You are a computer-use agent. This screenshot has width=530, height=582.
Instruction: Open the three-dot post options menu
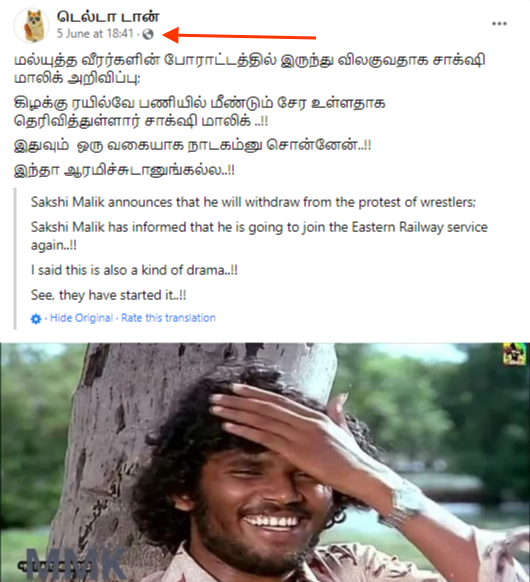[499, 24]
